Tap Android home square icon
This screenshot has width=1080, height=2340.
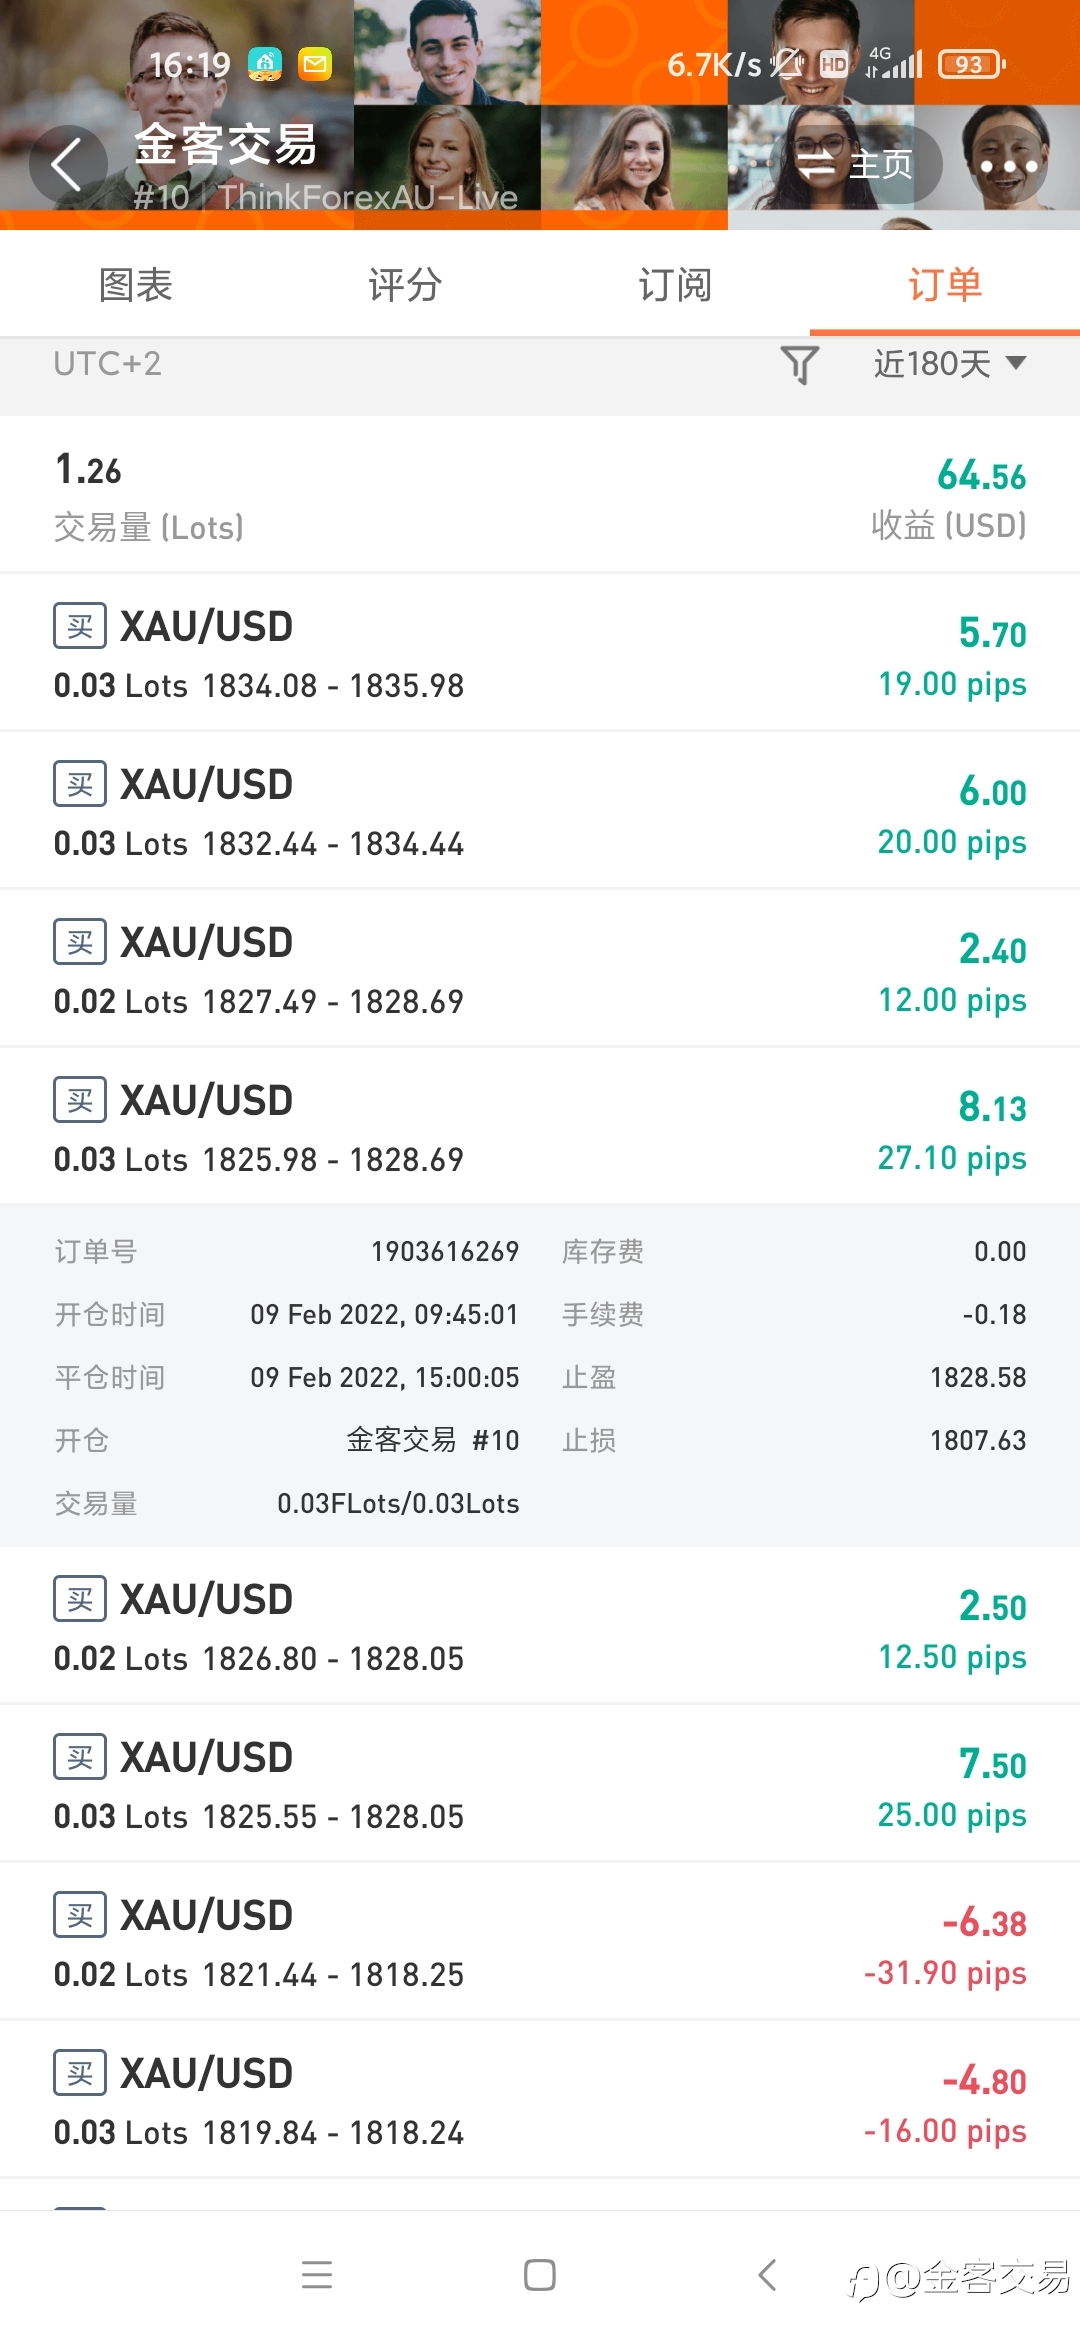tap(540, 2275)
